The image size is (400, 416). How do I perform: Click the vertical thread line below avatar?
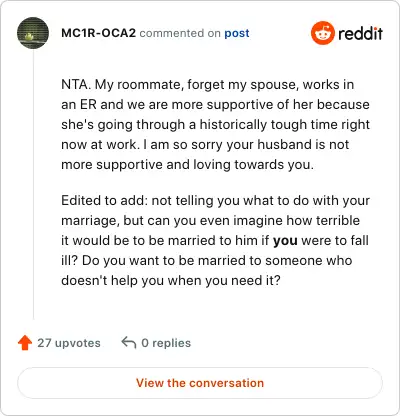point(33,184)
